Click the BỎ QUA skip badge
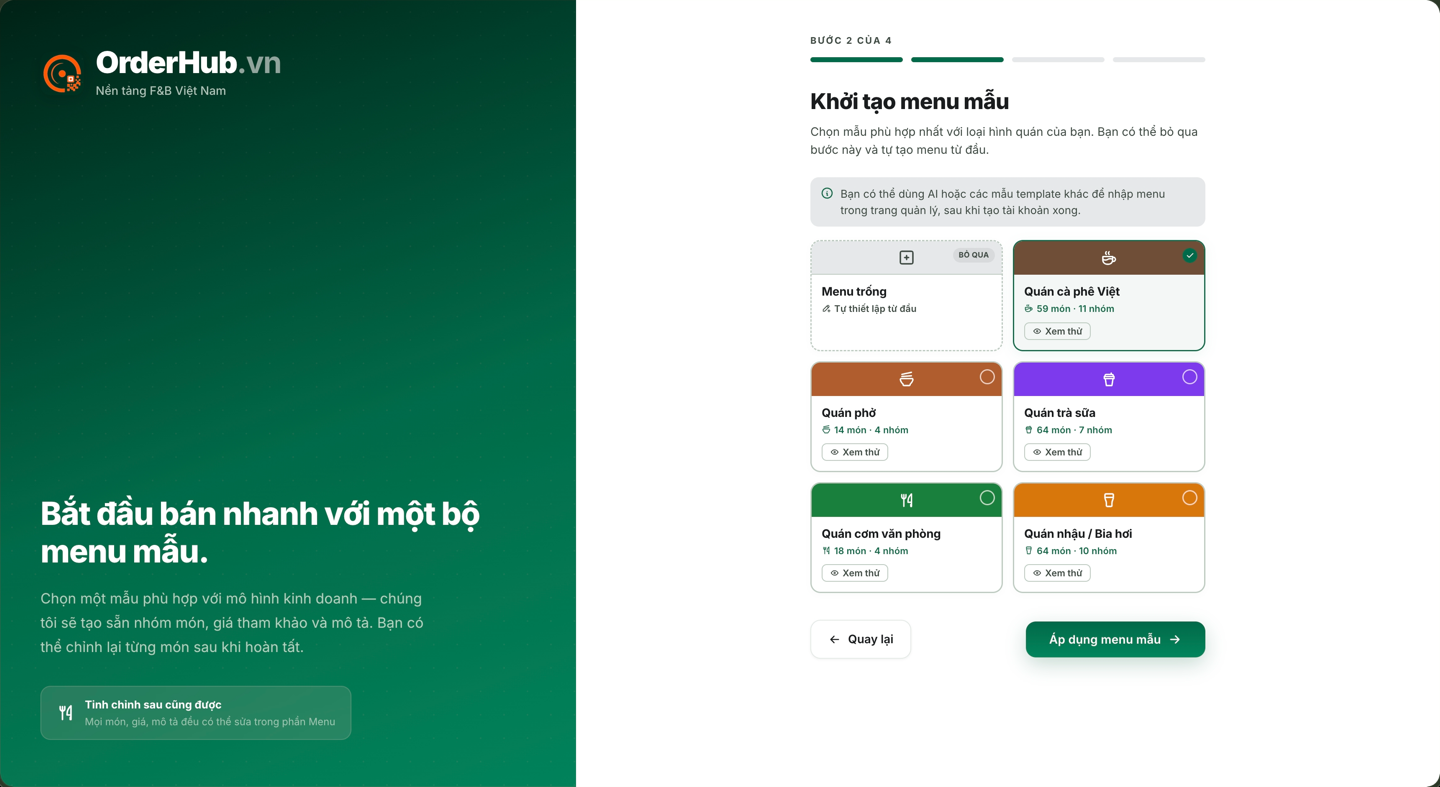Screen dimensions: 1440x787 click(973, 255)
